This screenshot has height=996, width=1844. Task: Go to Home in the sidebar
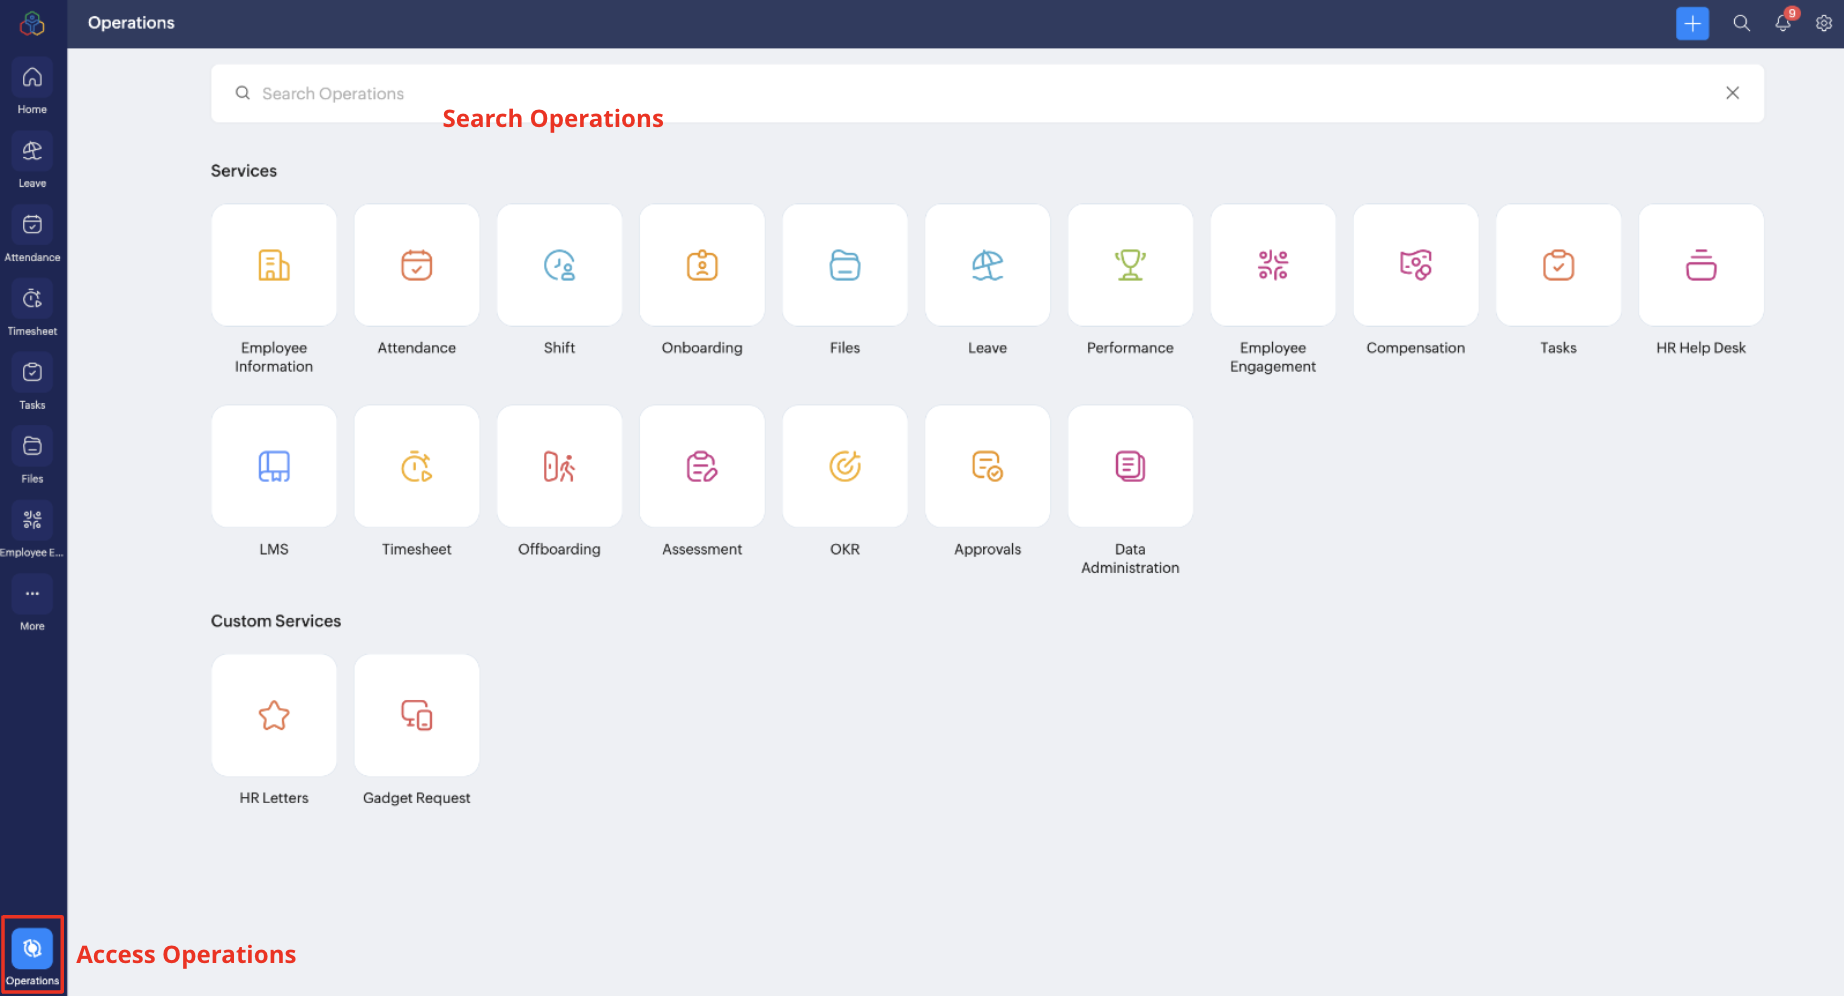pyautogui.click(x=32, y=86)
